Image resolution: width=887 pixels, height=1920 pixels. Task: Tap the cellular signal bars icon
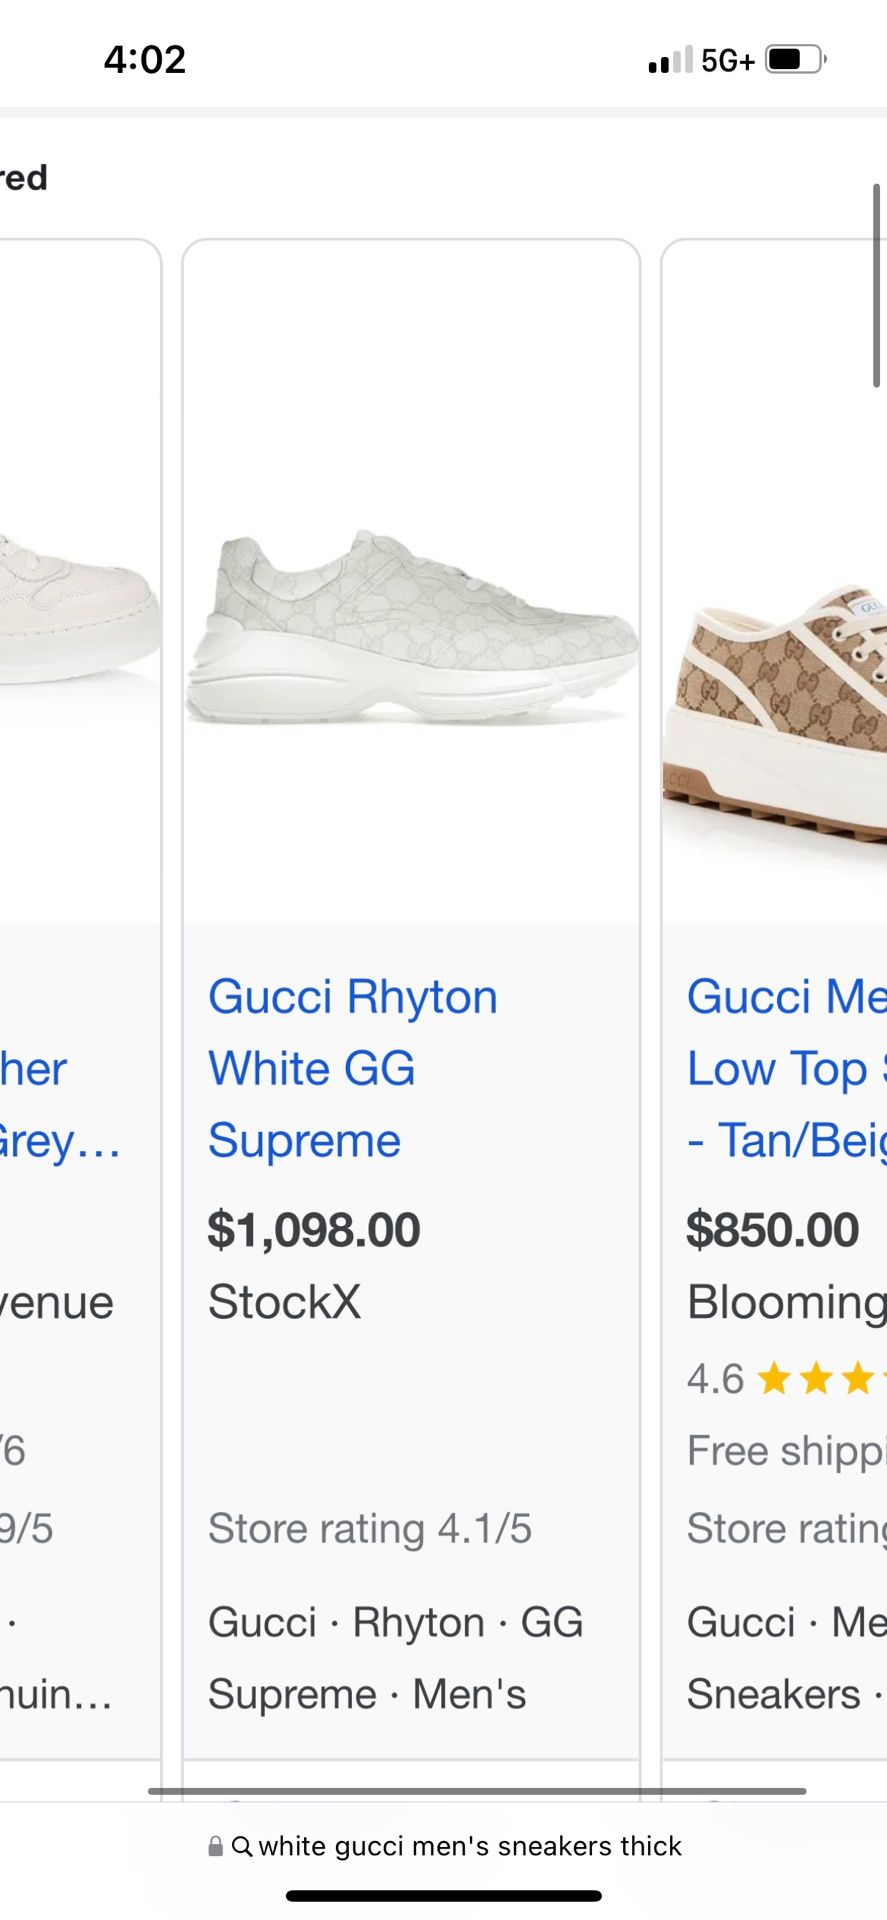(670, 61)
